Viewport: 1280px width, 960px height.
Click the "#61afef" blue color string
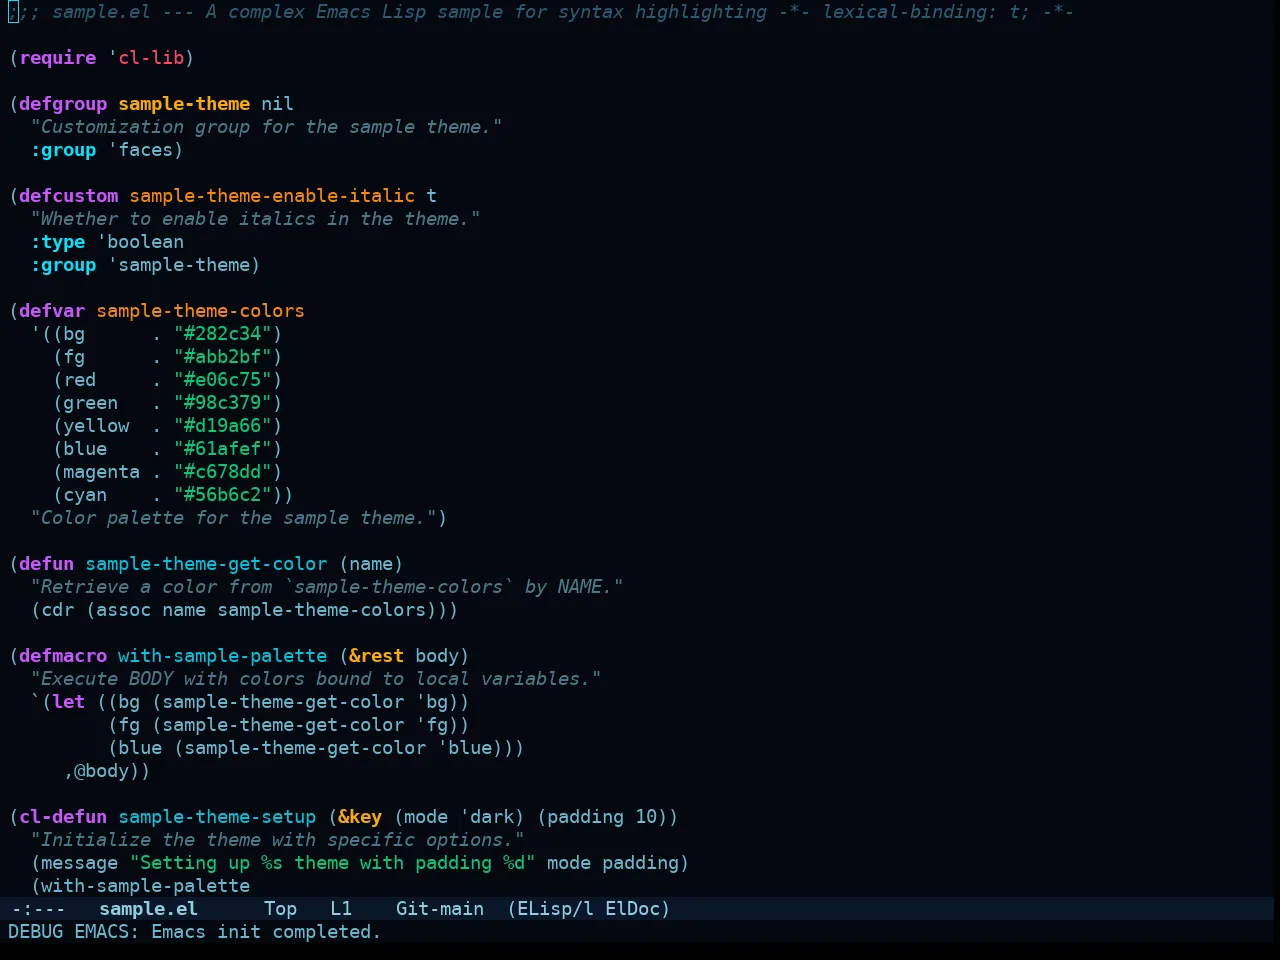pyautogui.click(x=223, y=448)
